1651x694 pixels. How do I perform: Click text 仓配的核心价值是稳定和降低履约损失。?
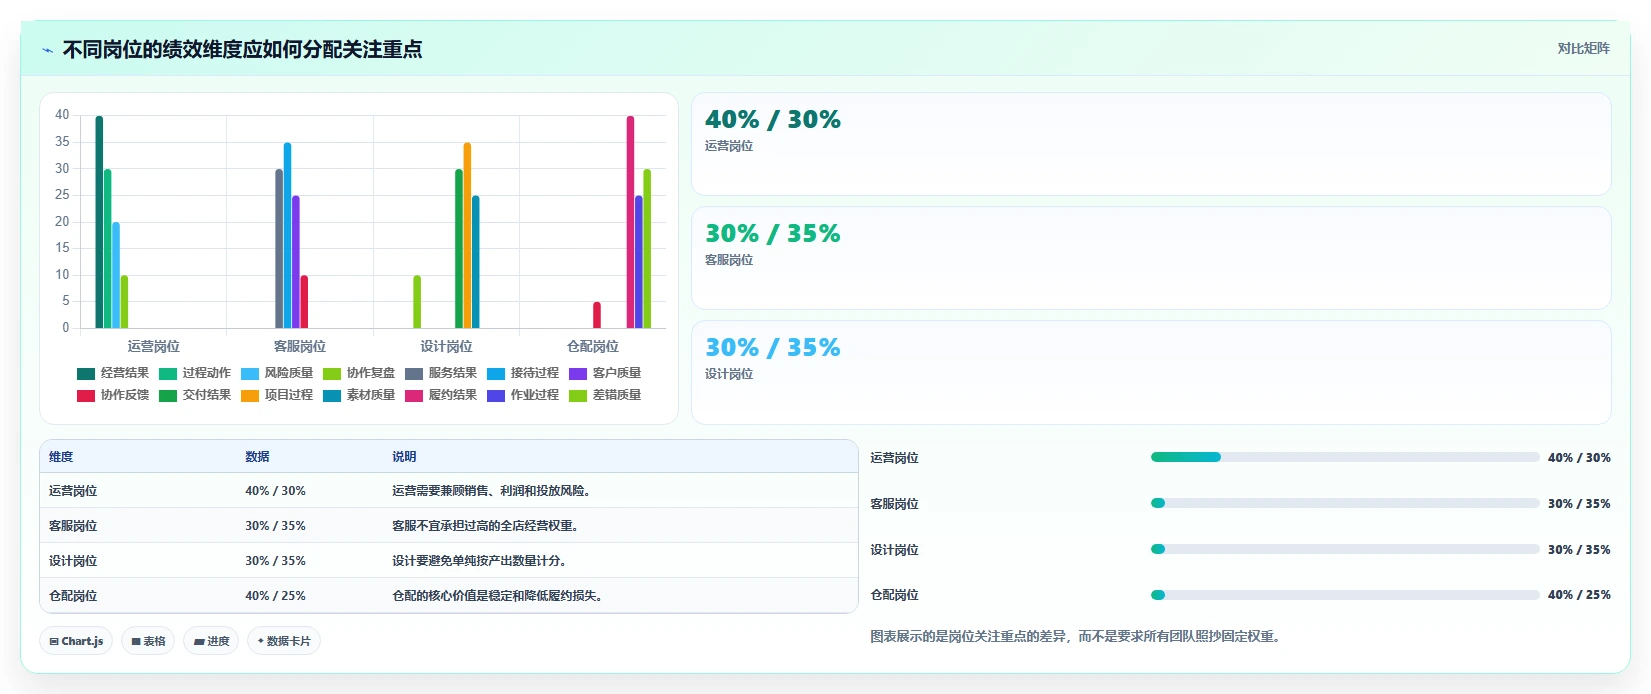(x=499, y=596)
